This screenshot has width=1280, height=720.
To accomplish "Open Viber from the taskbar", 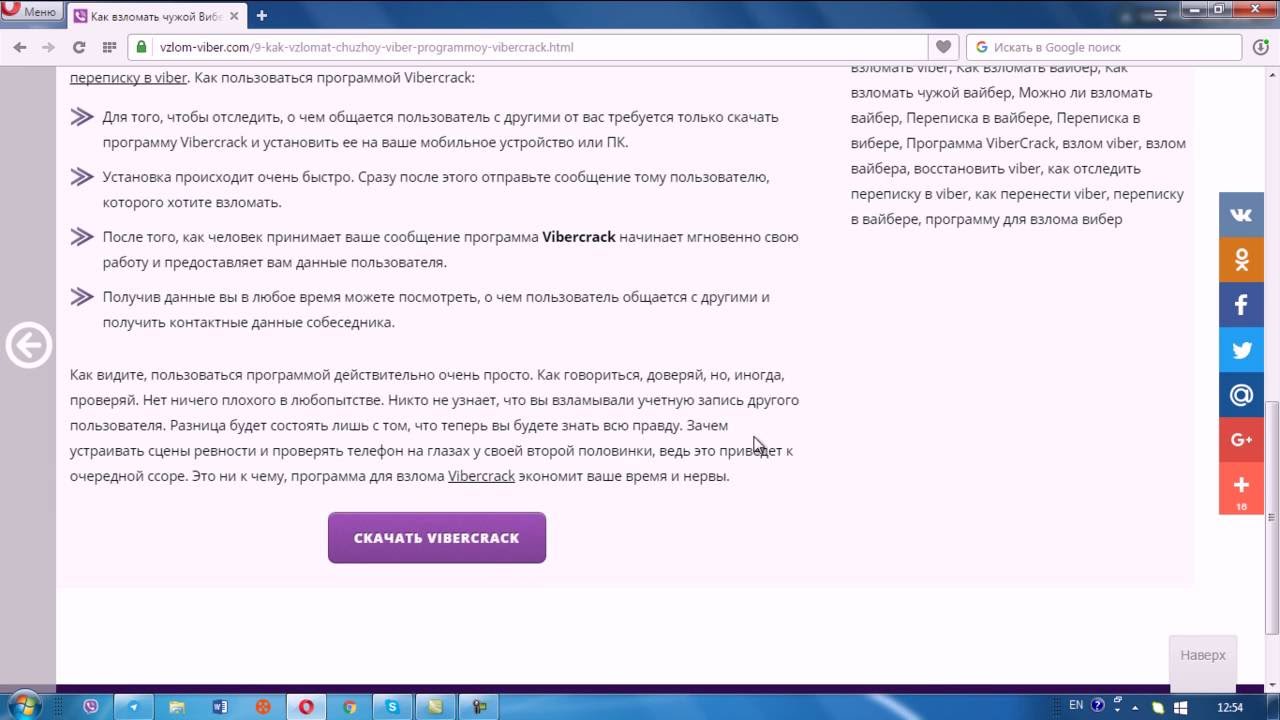I will coord(91,706).
